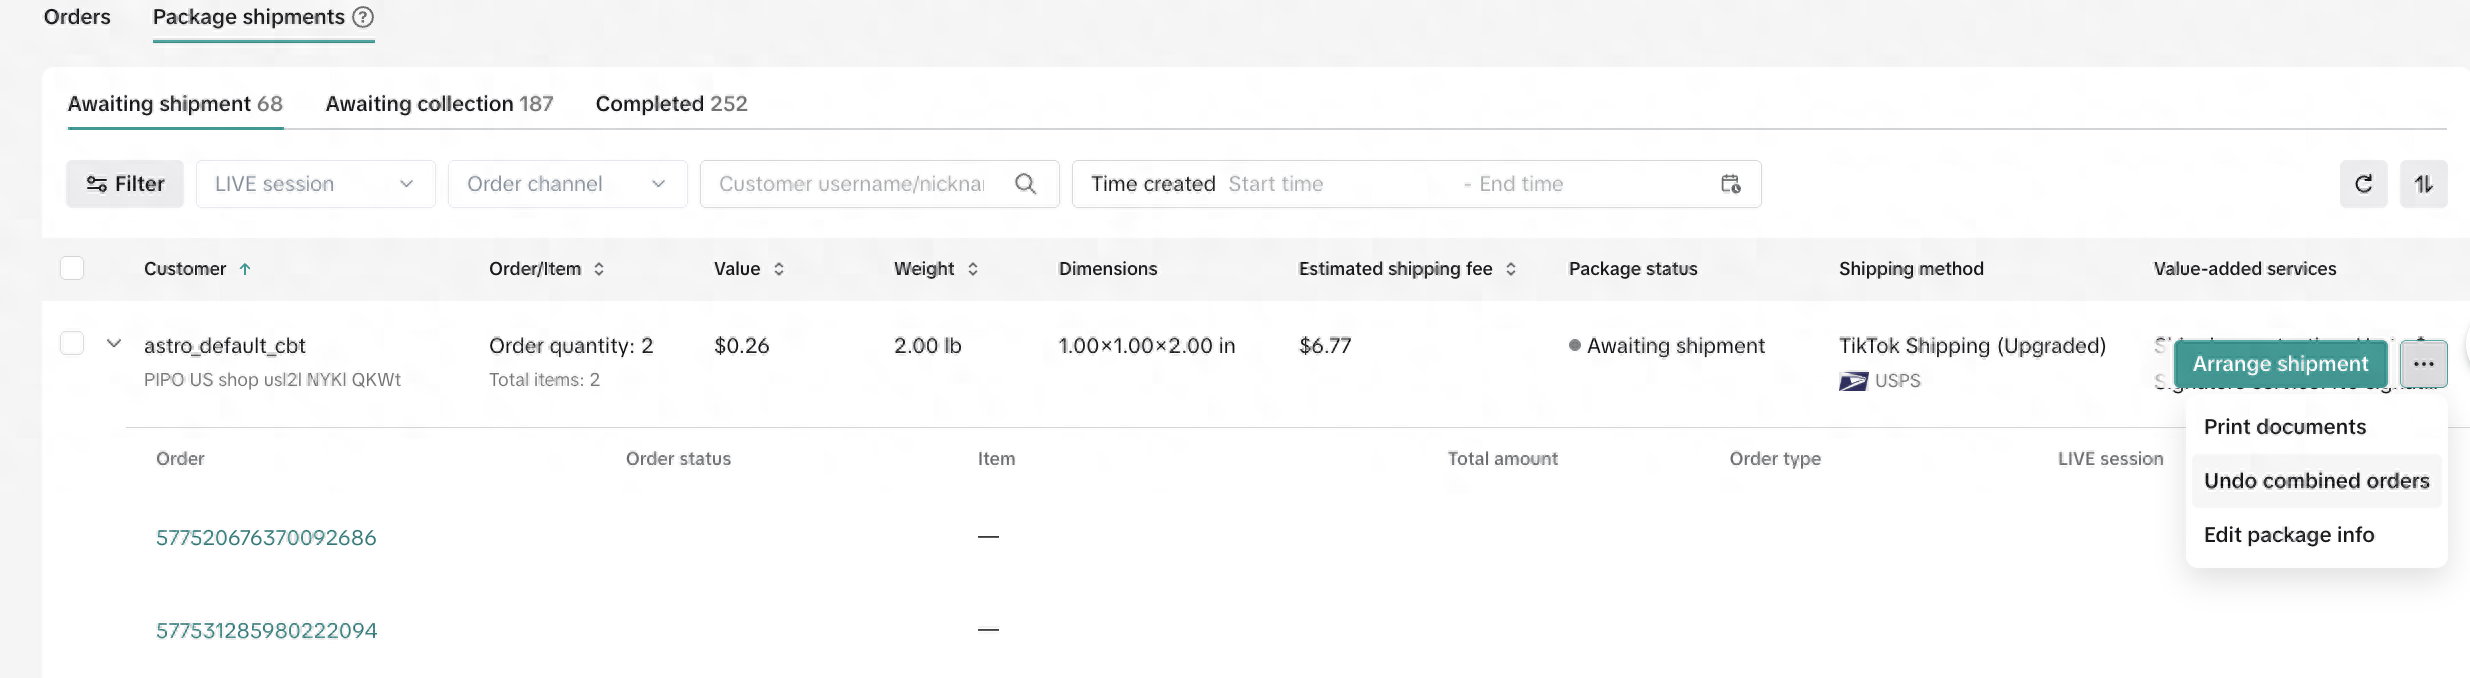Open the Awaiting shipment tab
Viewport: 2470px width, 678px height.
coord(175,104)
